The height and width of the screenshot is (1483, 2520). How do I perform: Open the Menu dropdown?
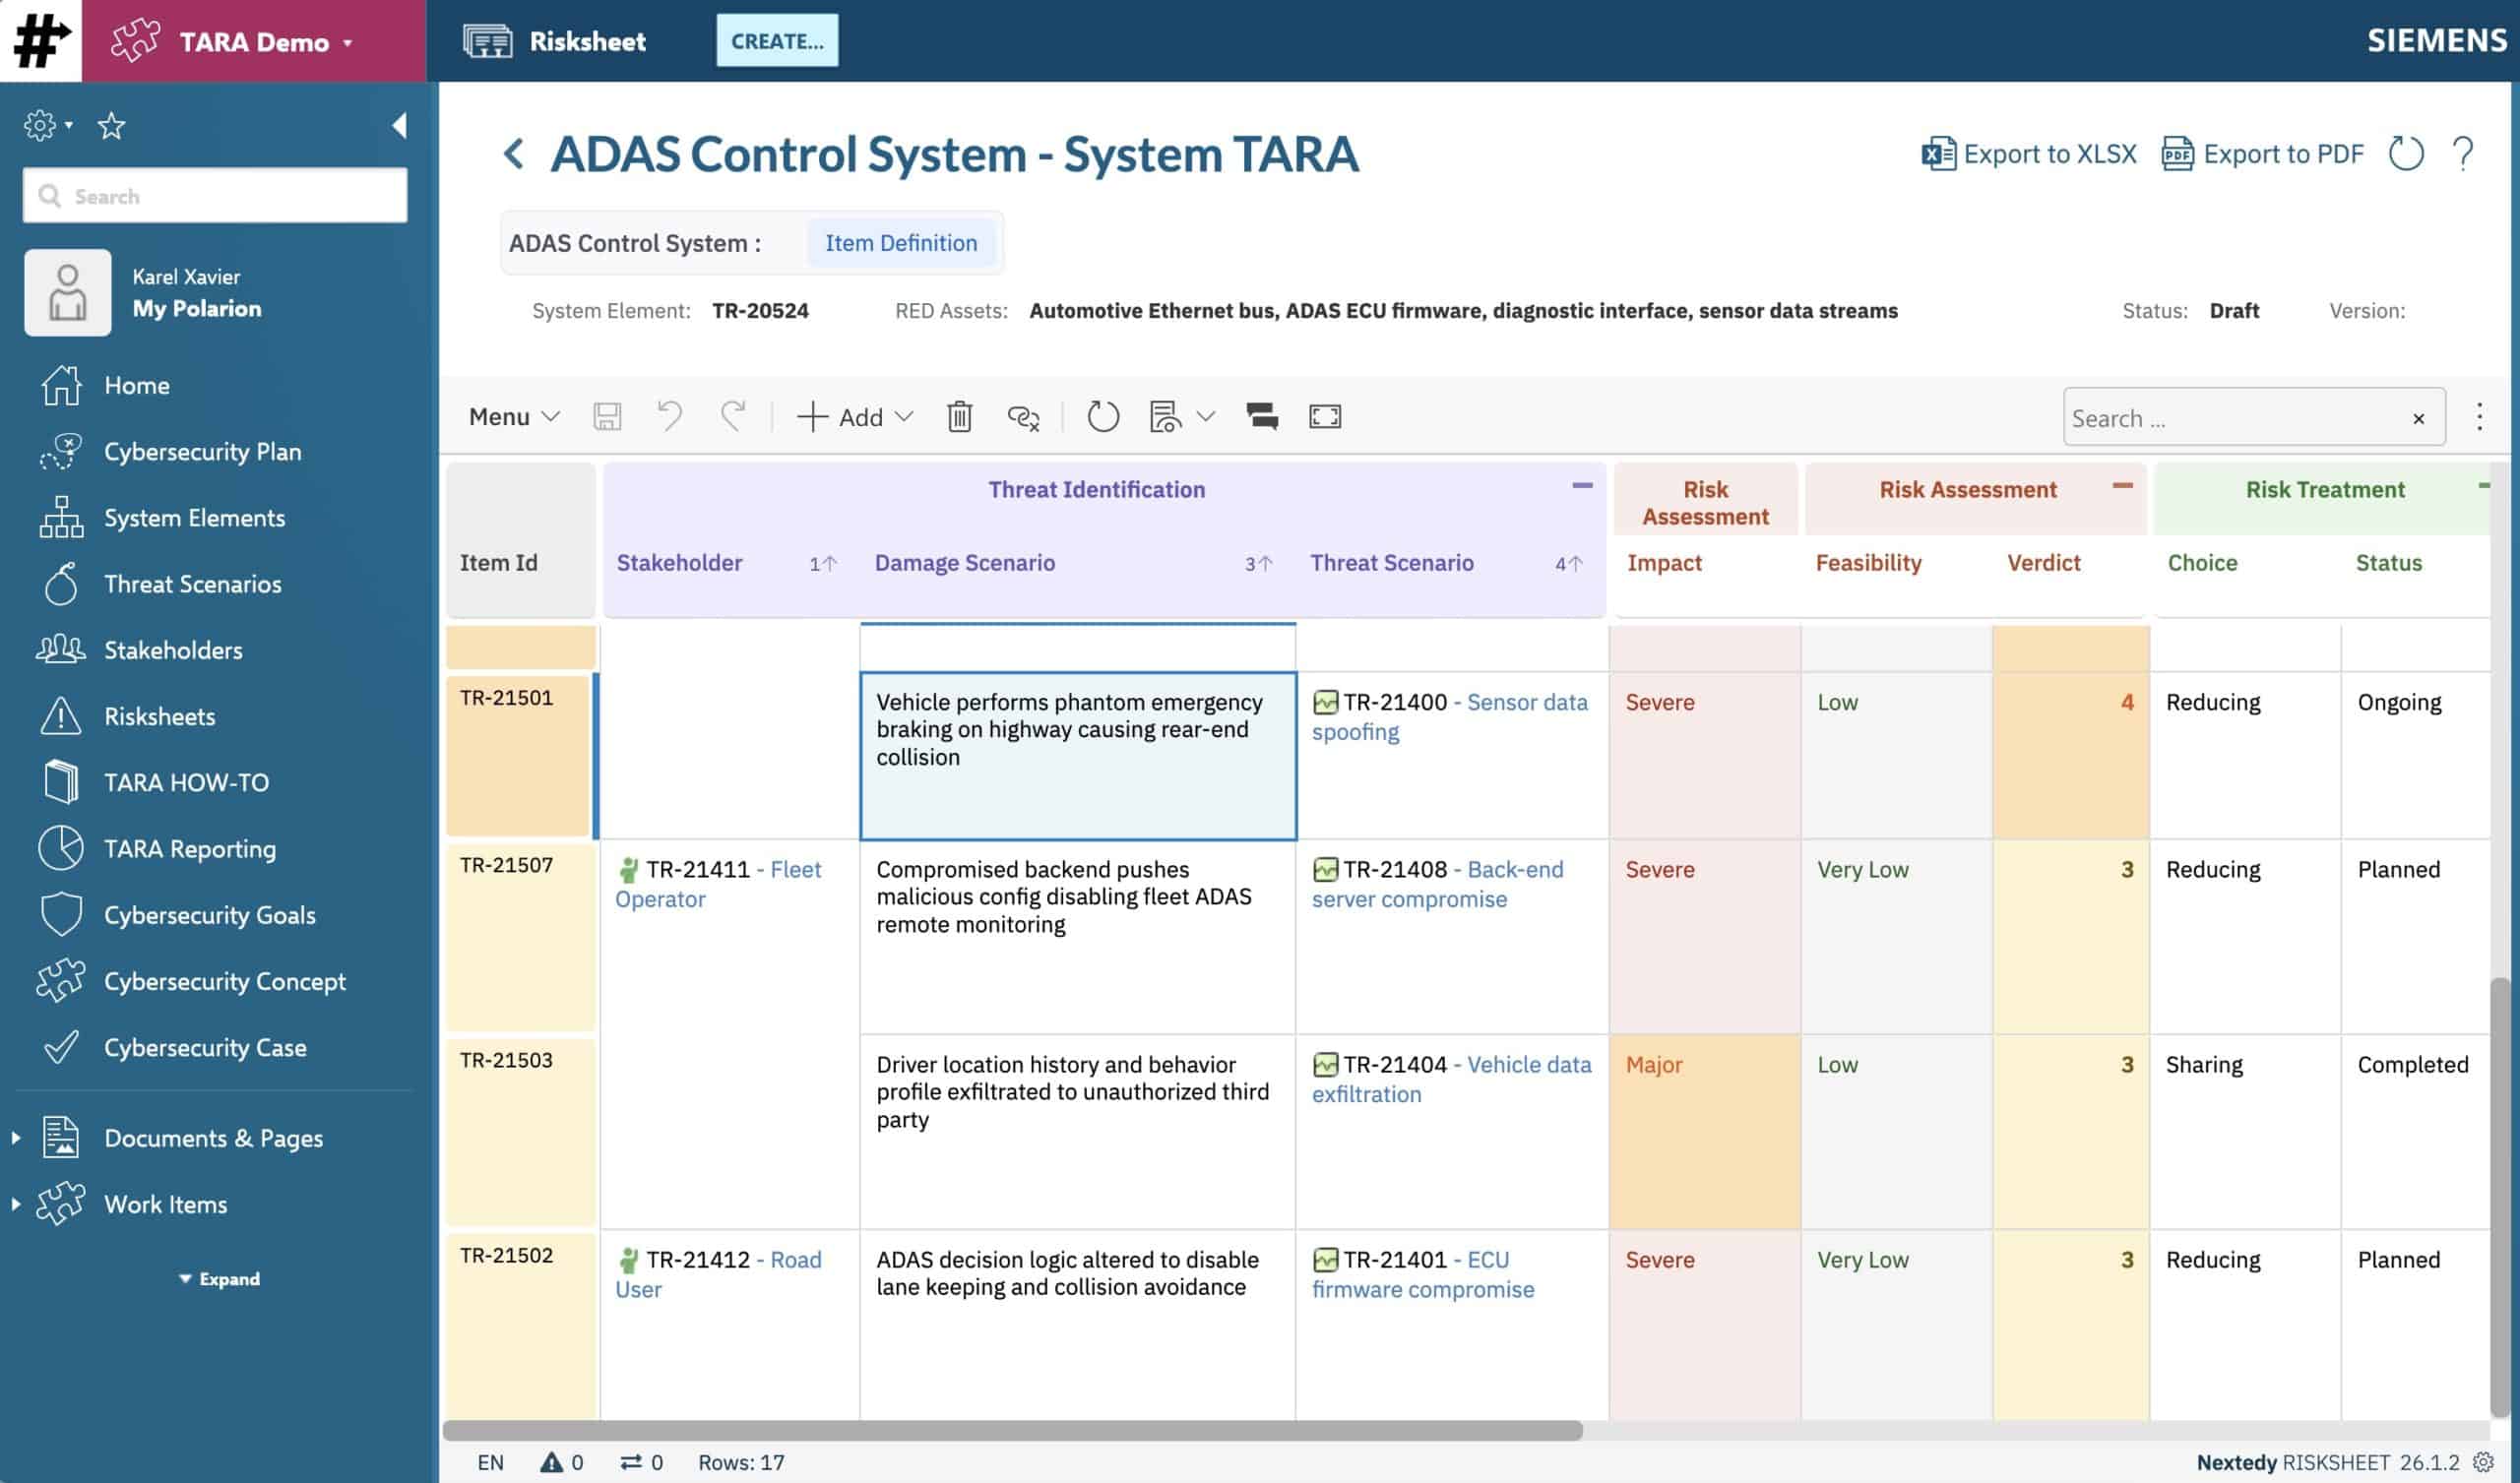[513, 416]
